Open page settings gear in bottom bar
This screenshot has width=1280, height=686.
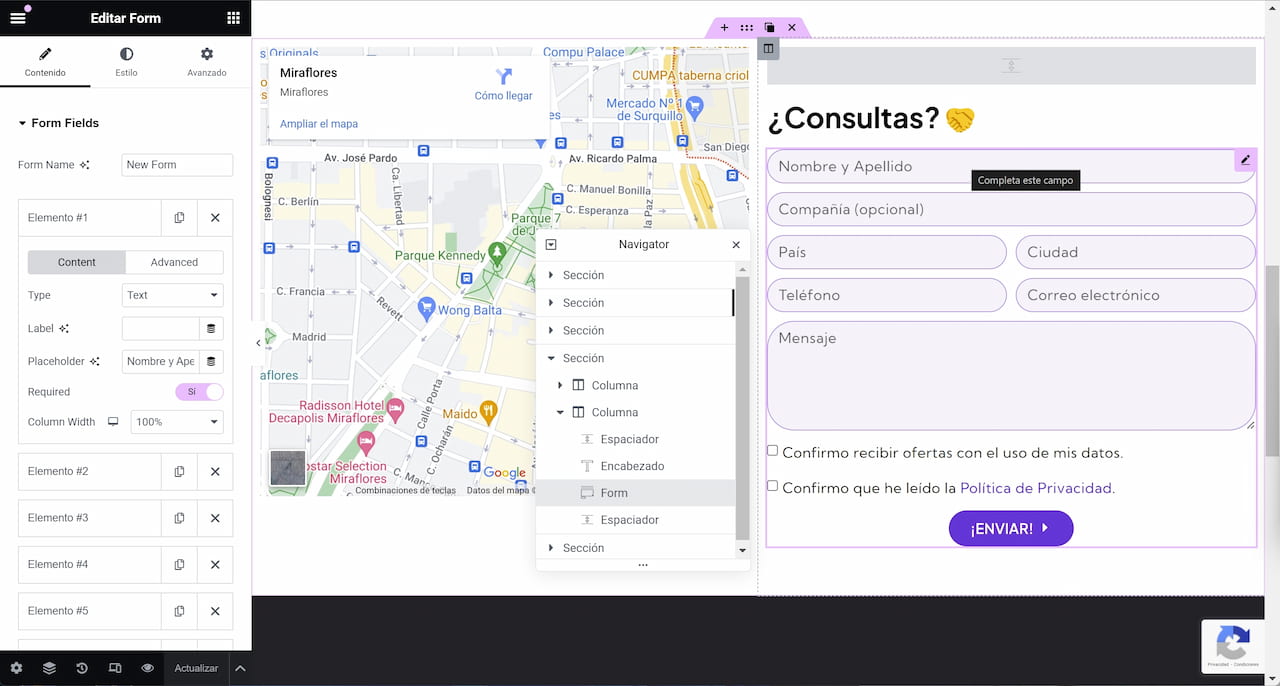point(16,668)
